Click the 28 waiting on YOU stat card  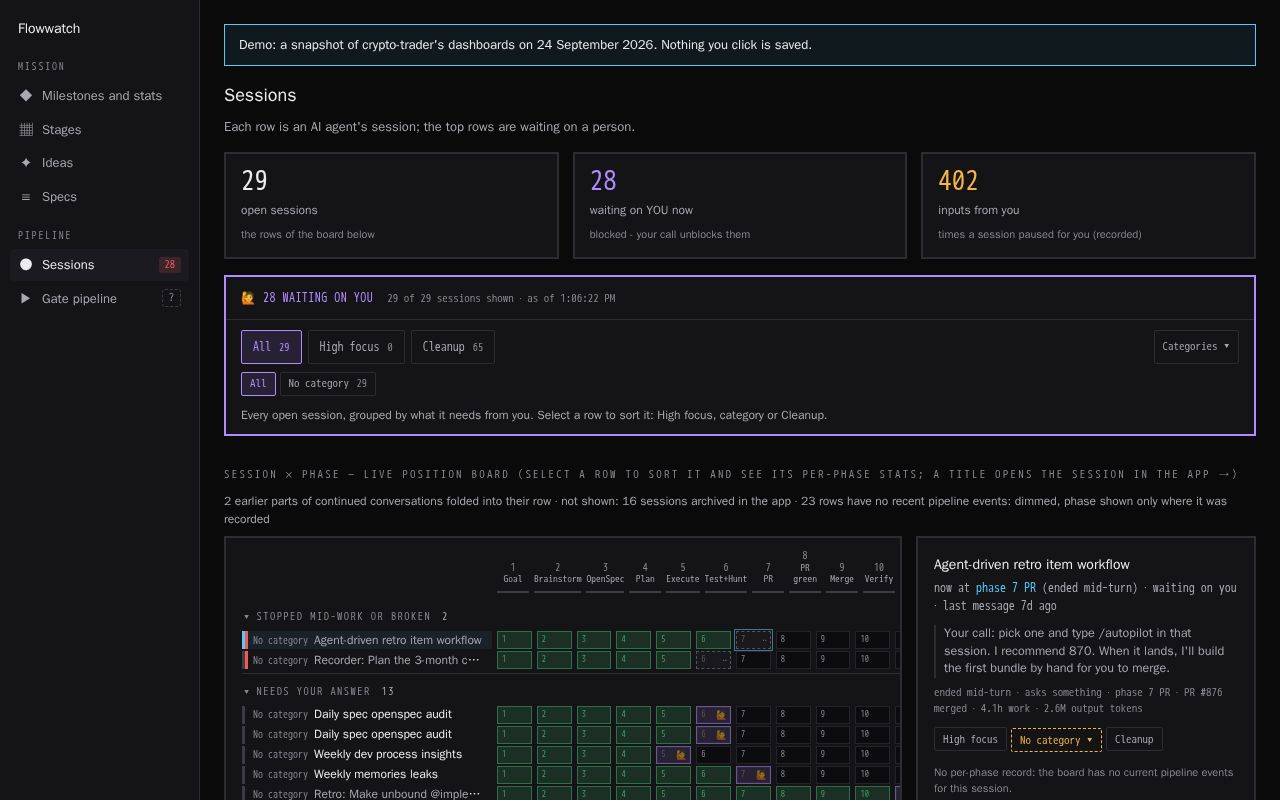pos(740,206)
